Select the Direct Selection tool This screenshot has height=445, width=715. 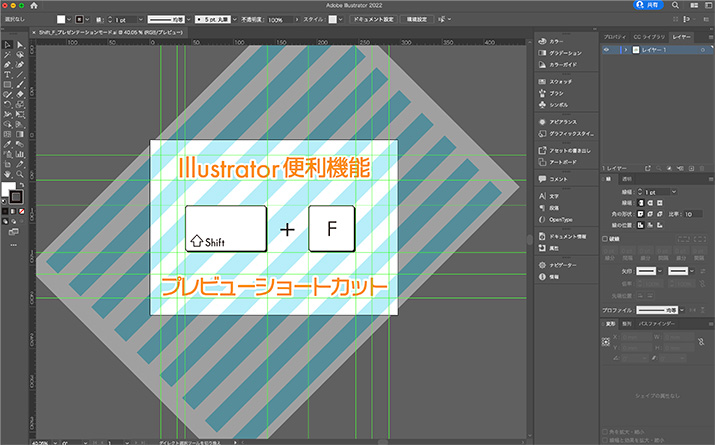[20, 45]
